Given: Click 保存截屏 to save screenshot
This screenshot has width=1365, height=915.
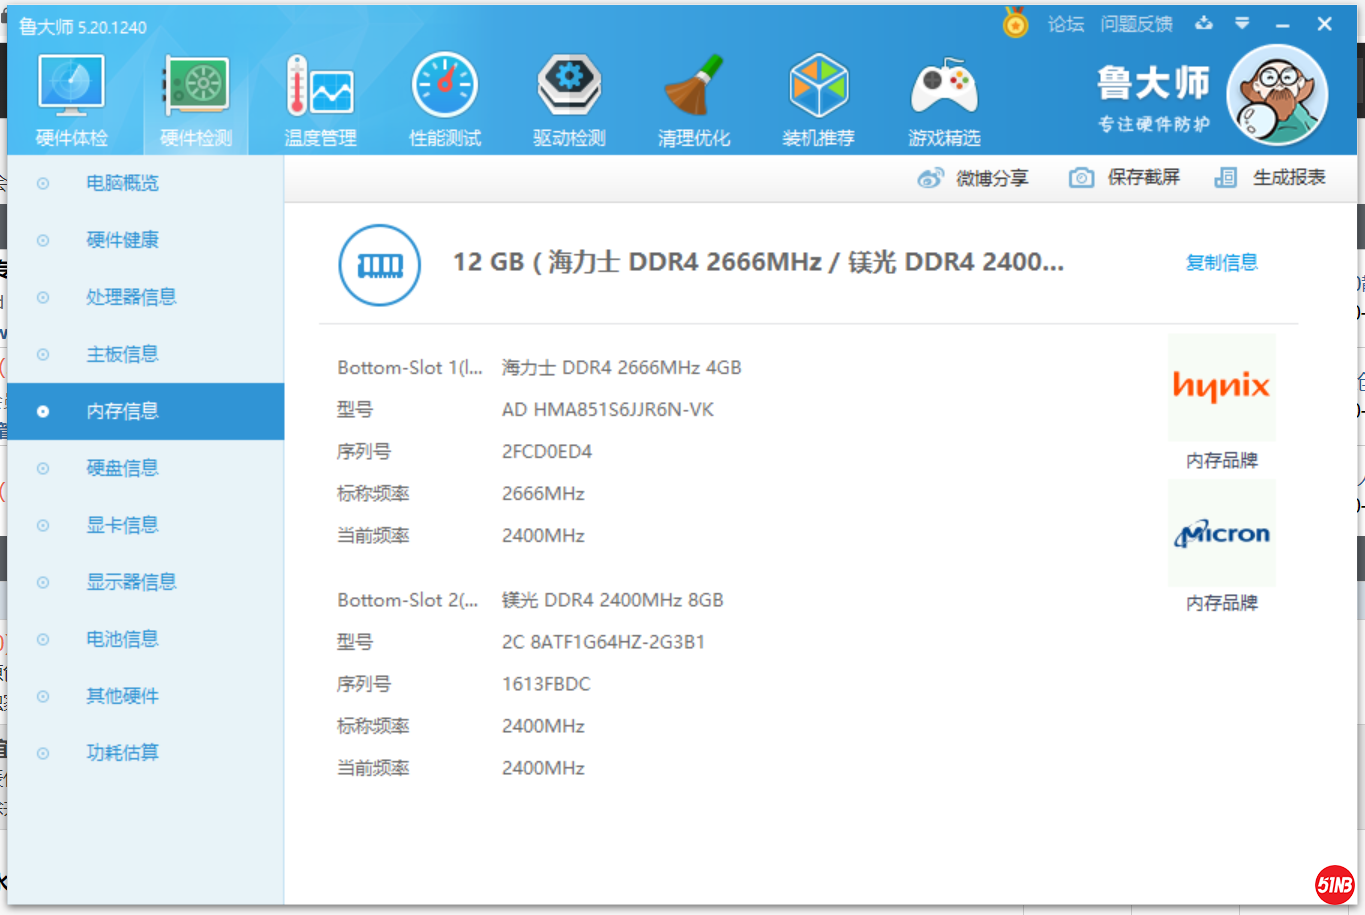Looking at the screenshot, I should pyautogui.click(x=1125, y=178).
